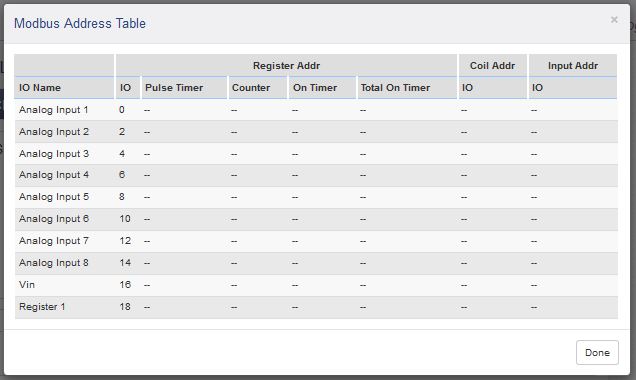Click register address 14 for Analog Input 8
This screenshot has width=636, height=380.
click(125, 262)
